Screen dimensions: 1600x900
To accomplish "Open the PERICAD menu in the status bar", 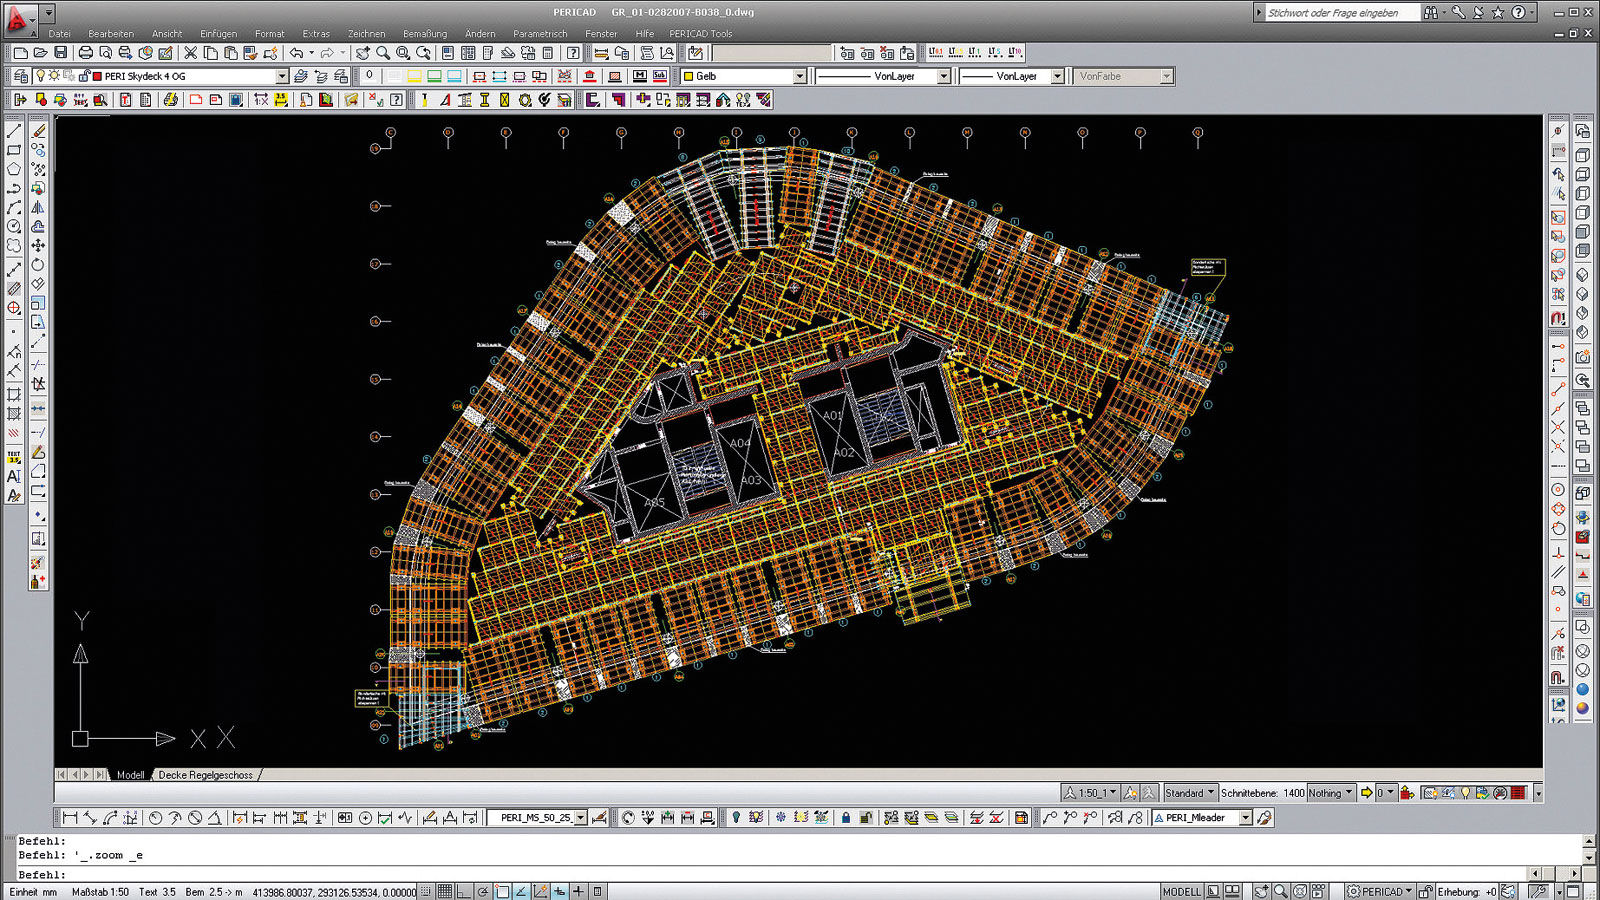I will [1382, 891].
